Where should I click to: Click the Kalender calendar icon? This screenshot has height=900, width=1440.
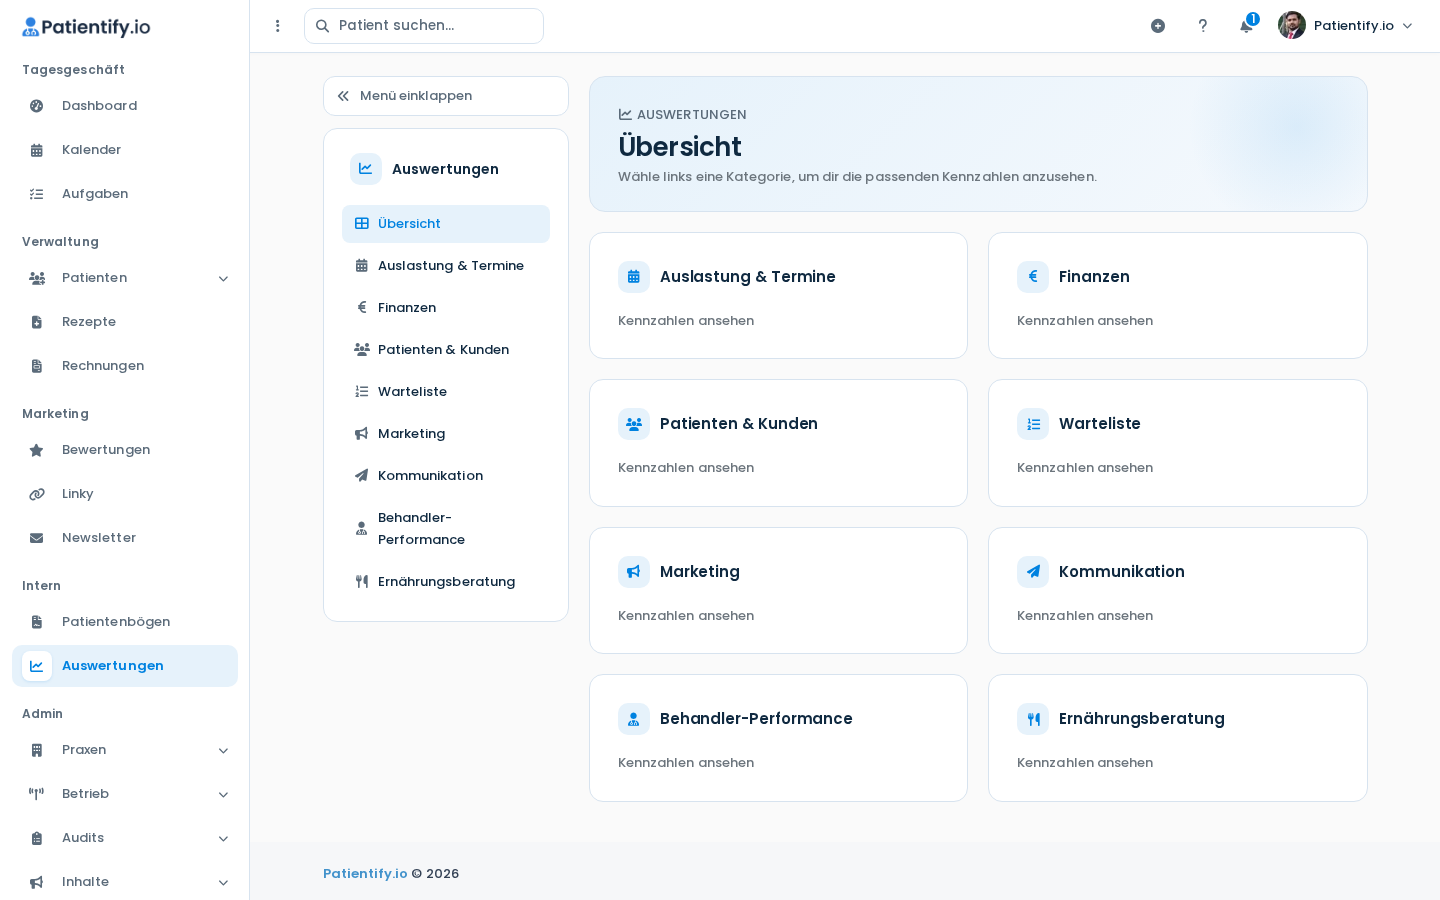click(37, 150)
